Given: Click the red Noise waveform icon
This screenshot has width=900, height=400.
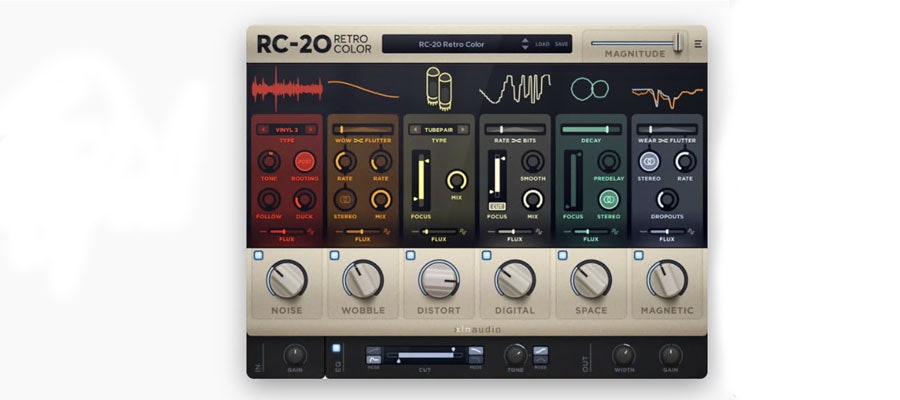Looking at the screenshot, I should click(286, 92).
